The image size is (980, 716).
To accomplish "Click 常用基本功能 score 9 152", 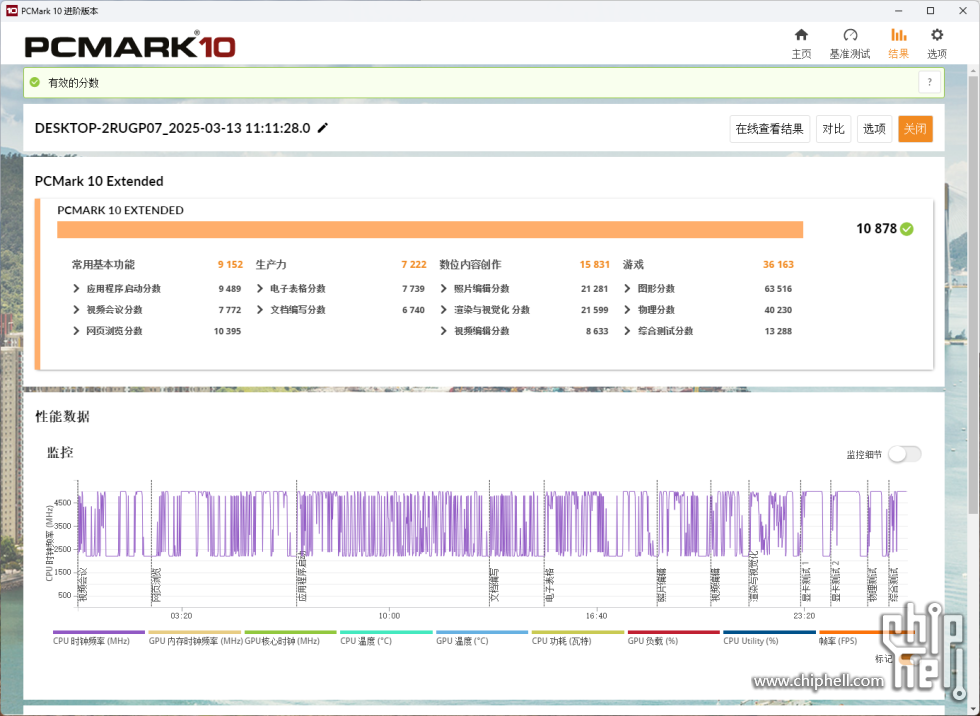I will (x=230, y=264).
